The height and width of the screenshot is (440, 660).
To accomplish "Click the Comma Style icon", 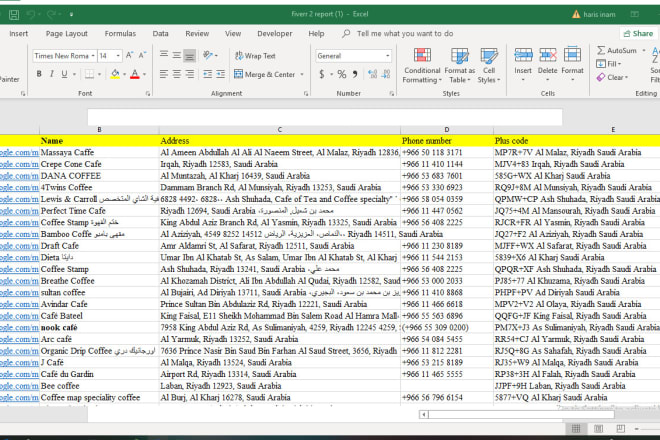I will (x=355, y=75).
